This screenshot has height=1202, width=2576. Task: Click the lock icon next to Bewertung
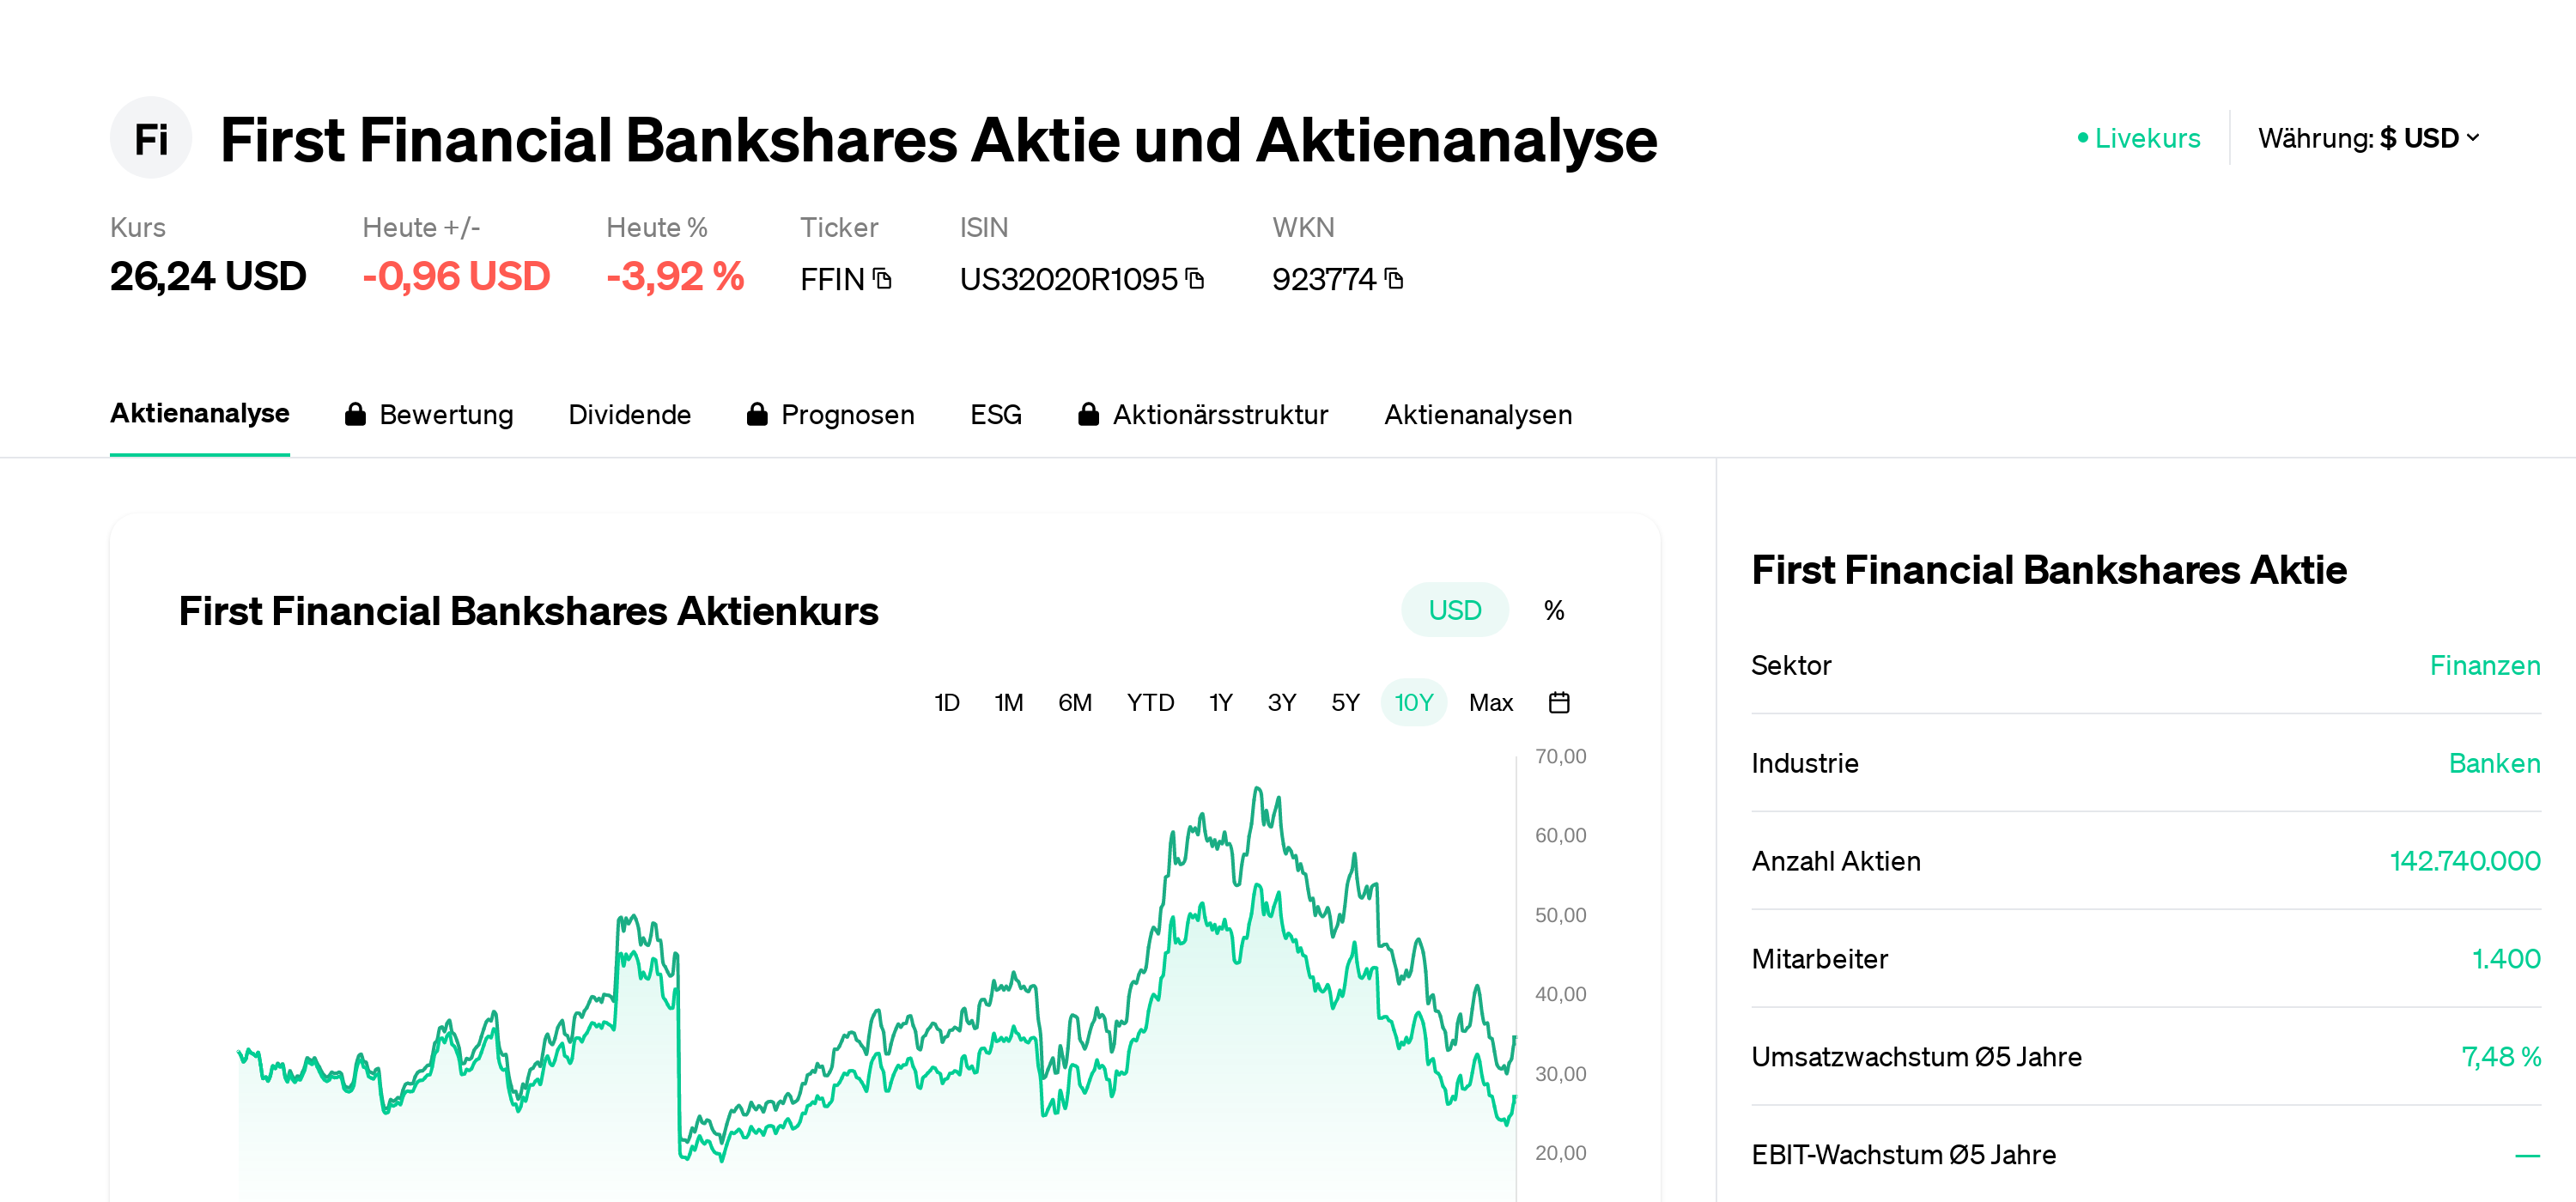[x=355, y=413]
